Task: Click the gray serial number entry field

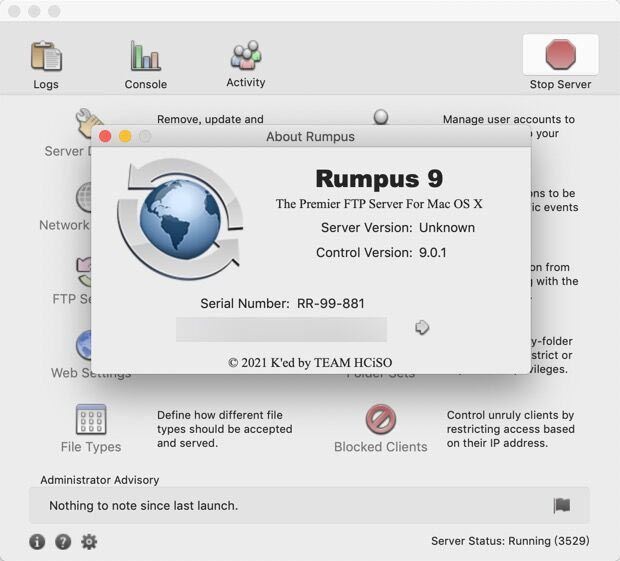Action: (x=281, y=329)
